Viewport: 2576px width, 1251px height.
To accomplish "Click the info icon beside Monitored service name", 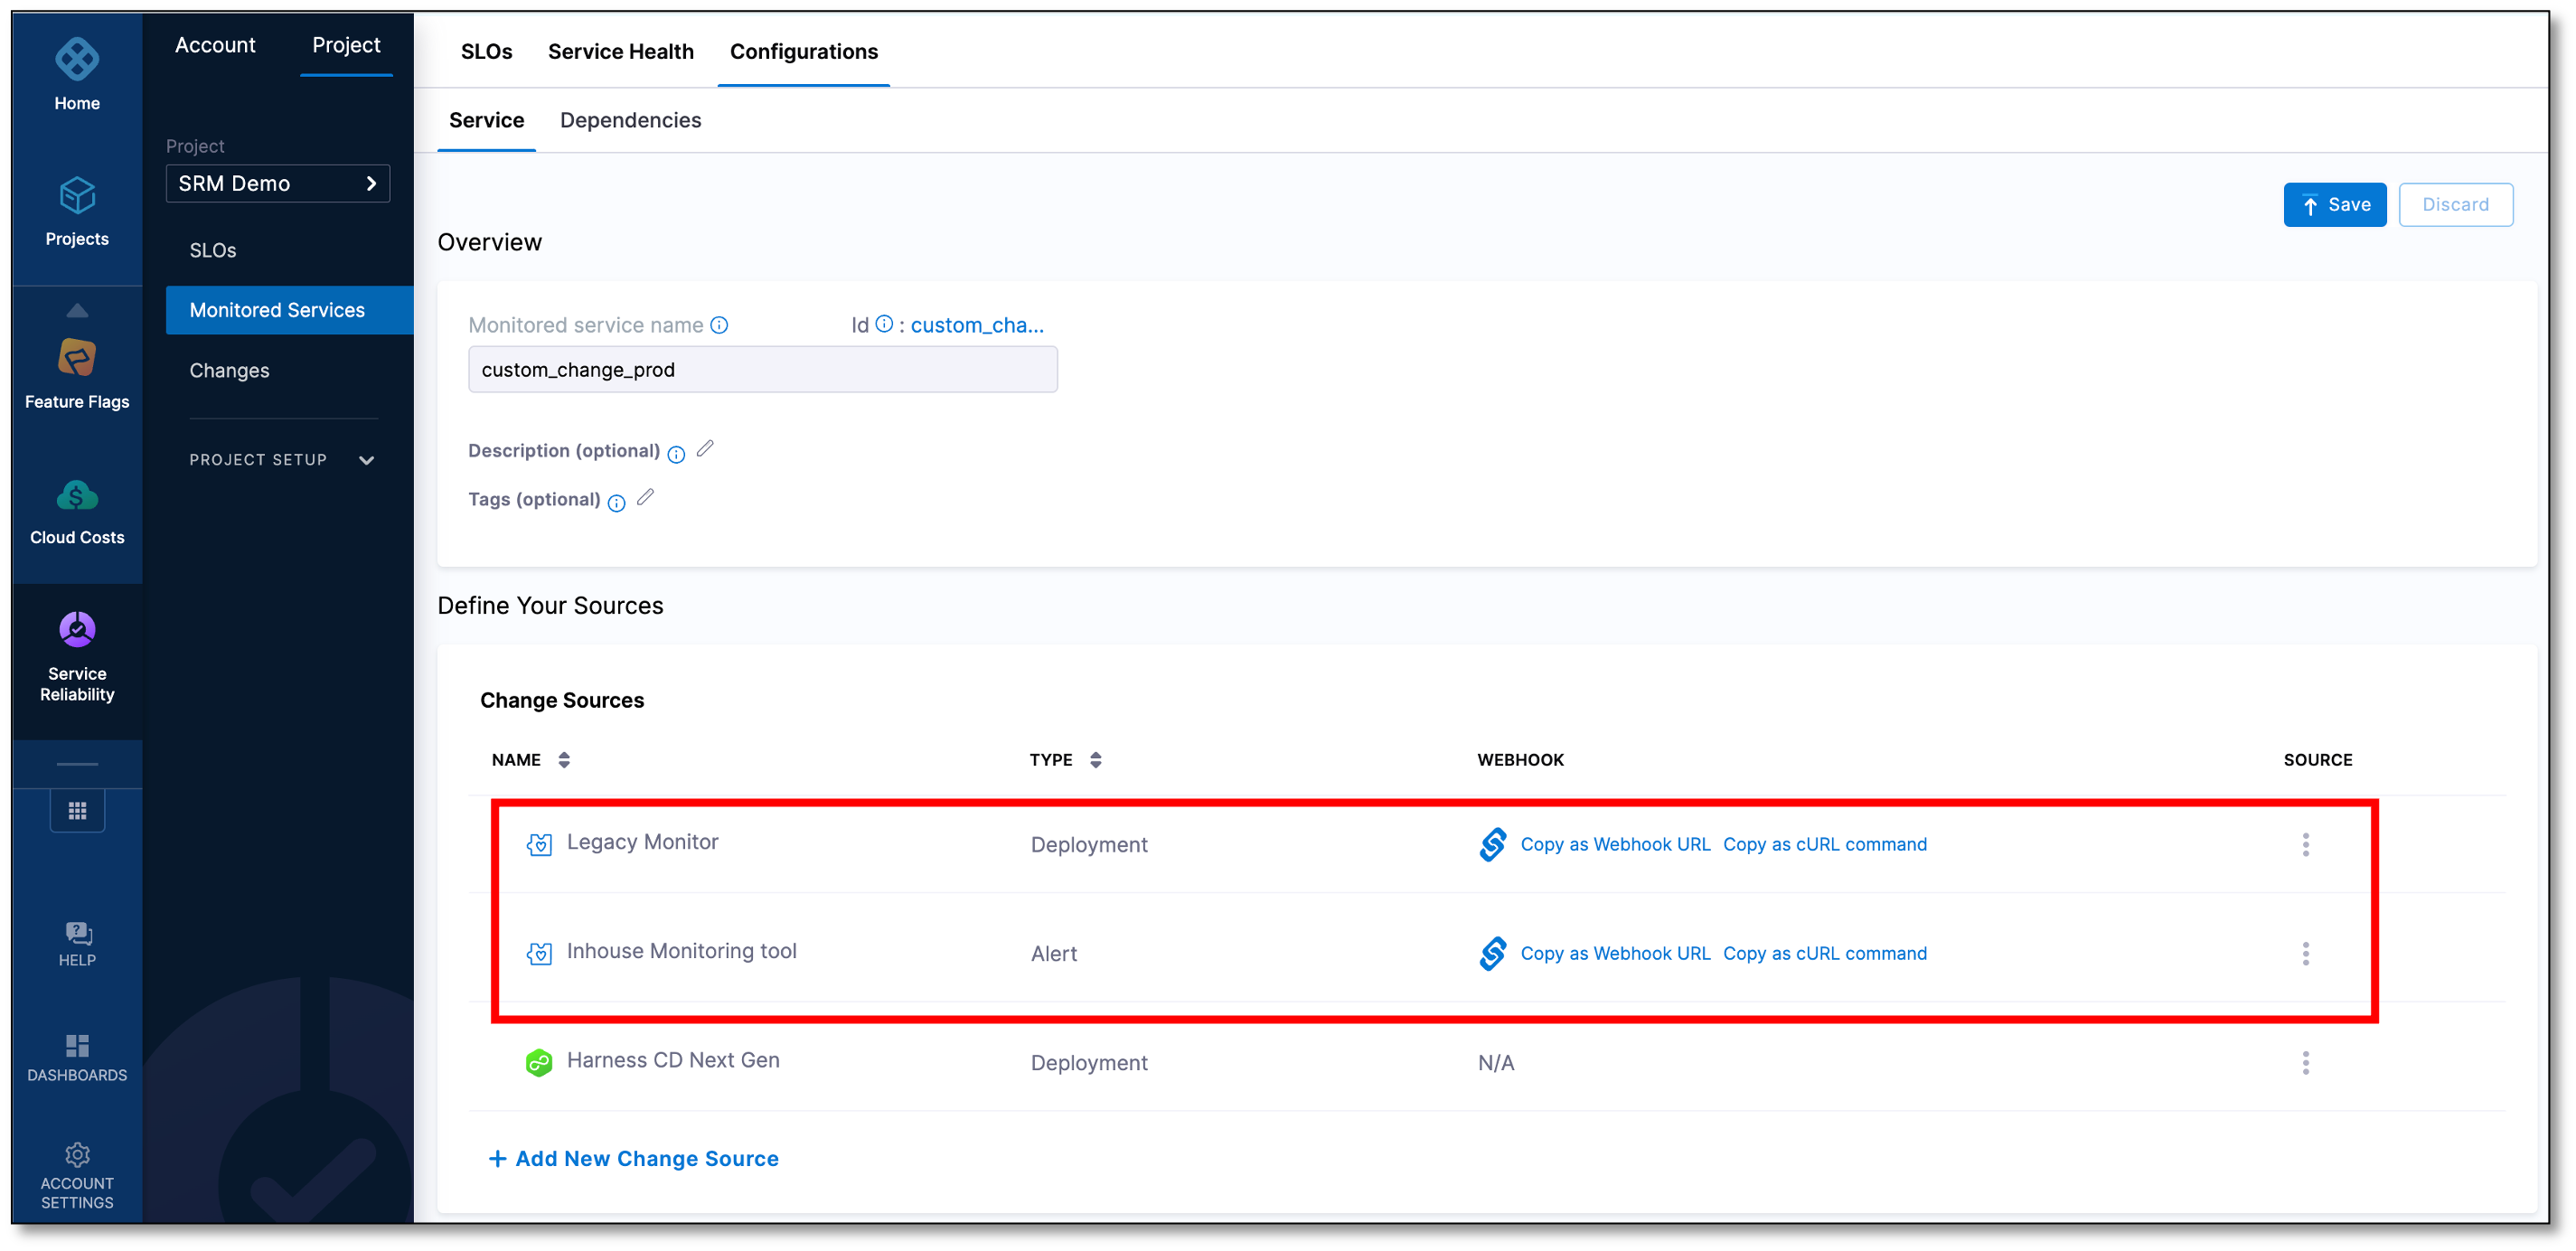I will [x=720, y=325].
